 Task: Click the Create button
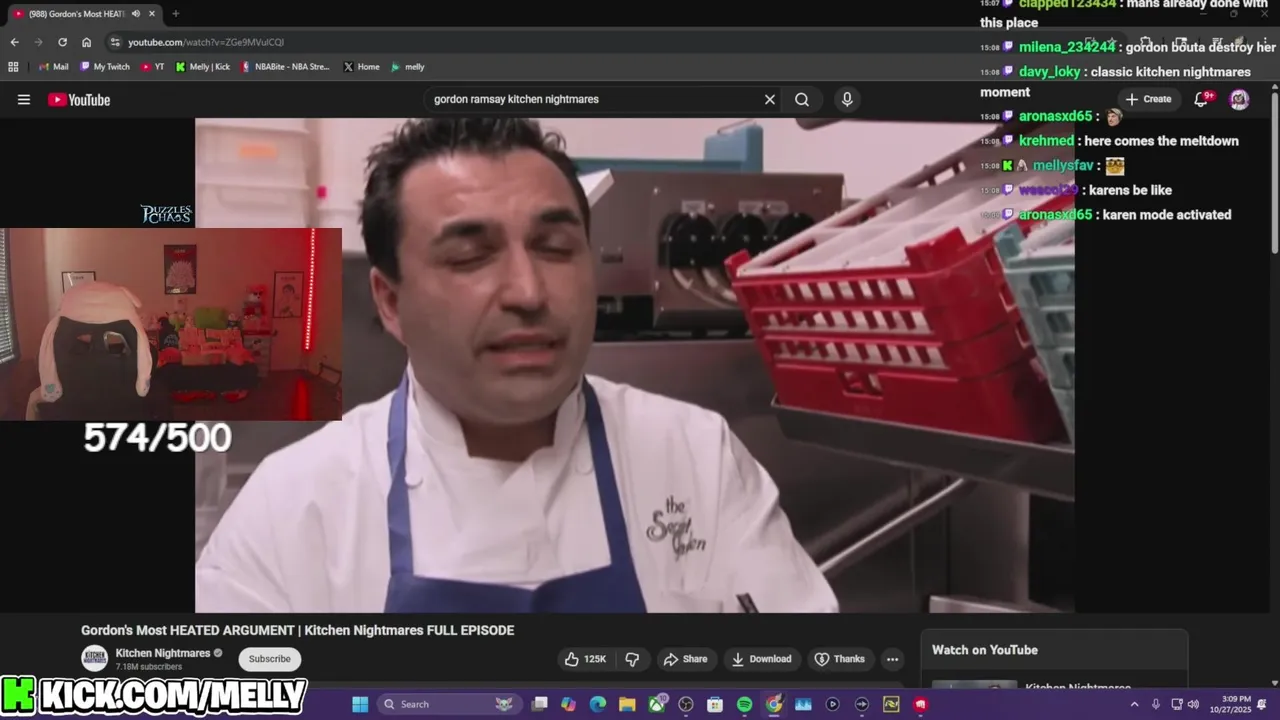1148,99
